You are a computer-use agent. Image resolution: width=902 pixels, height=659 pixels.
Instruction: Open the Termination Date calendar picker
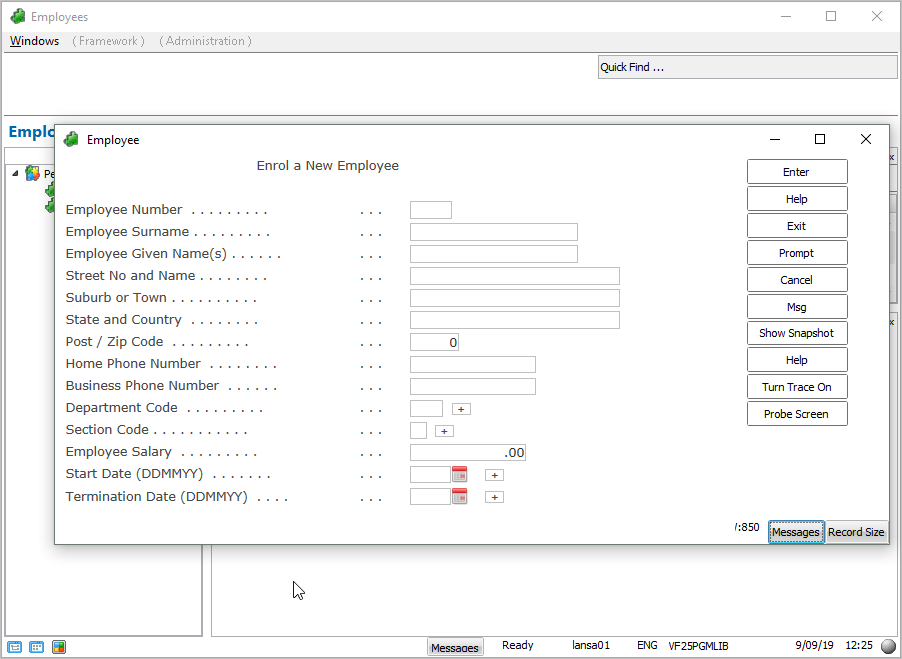click(459, 496)
